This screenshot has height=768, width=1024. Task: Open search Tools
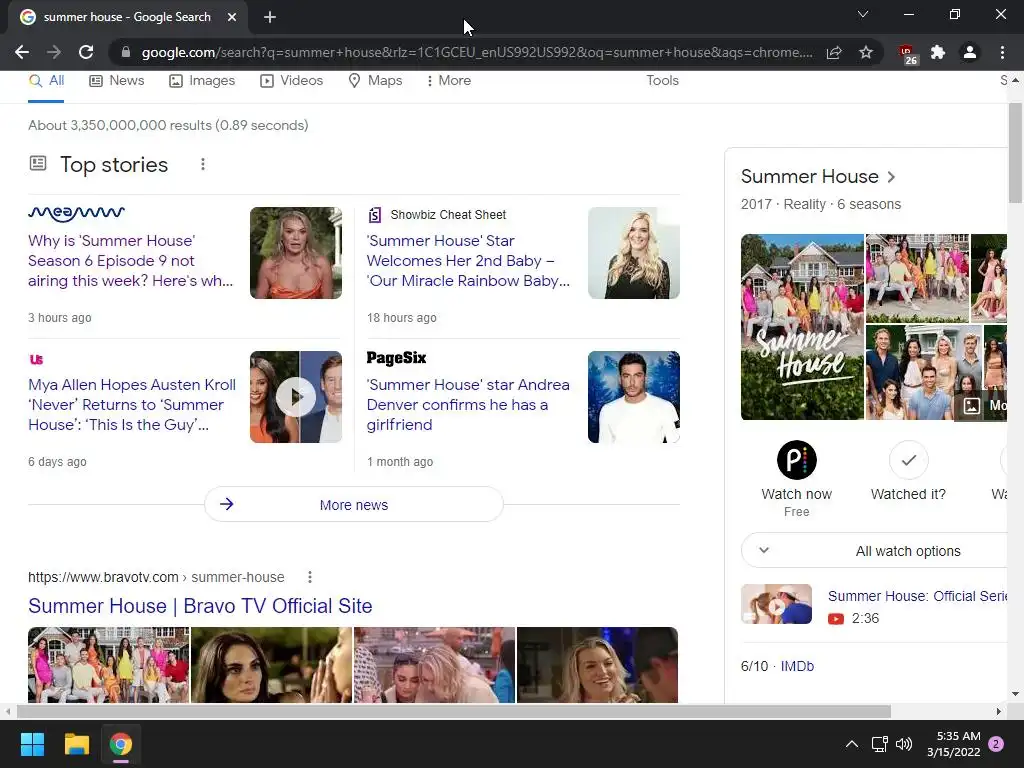662,80
